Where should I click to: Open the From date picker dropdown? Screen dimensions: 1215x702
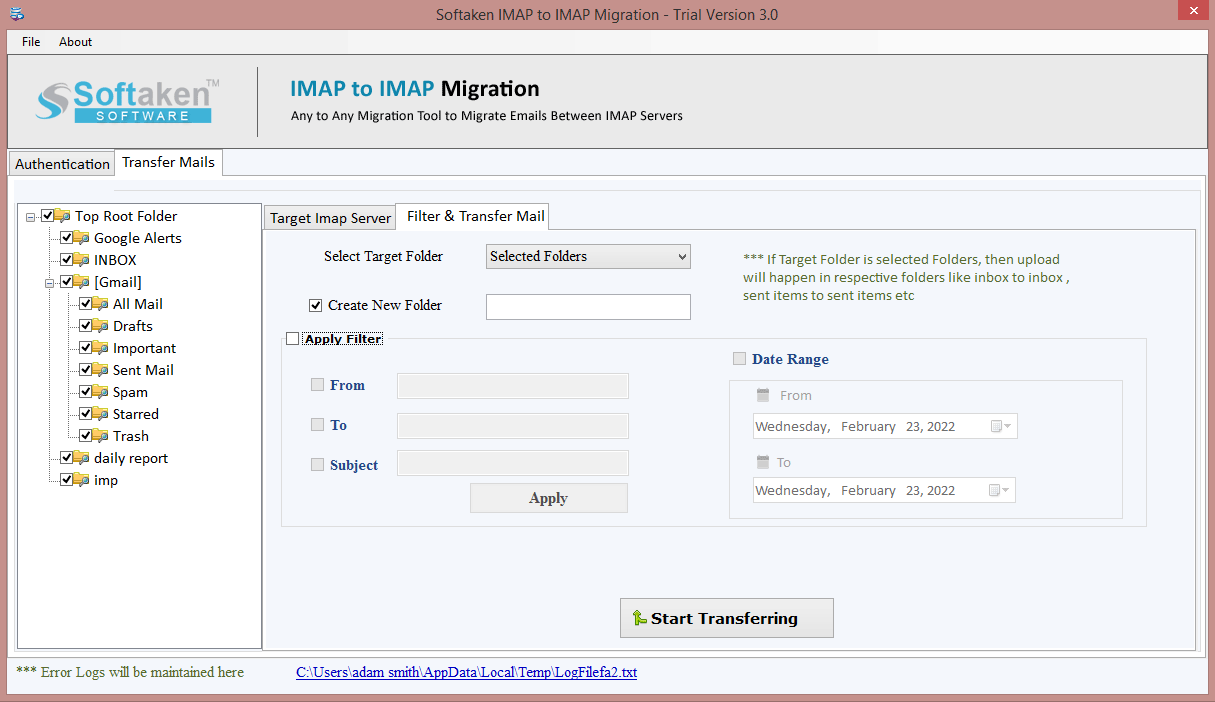pos(1002,426)
